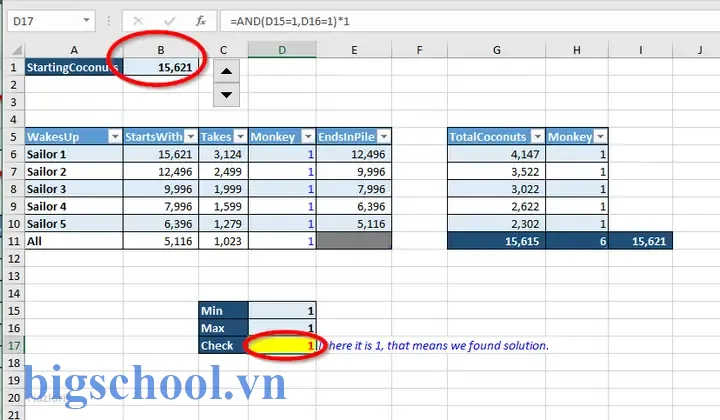Viewport: 720px width, 420px height.
Task: Select the Sailor 3 cell
Action: (74, 189)
